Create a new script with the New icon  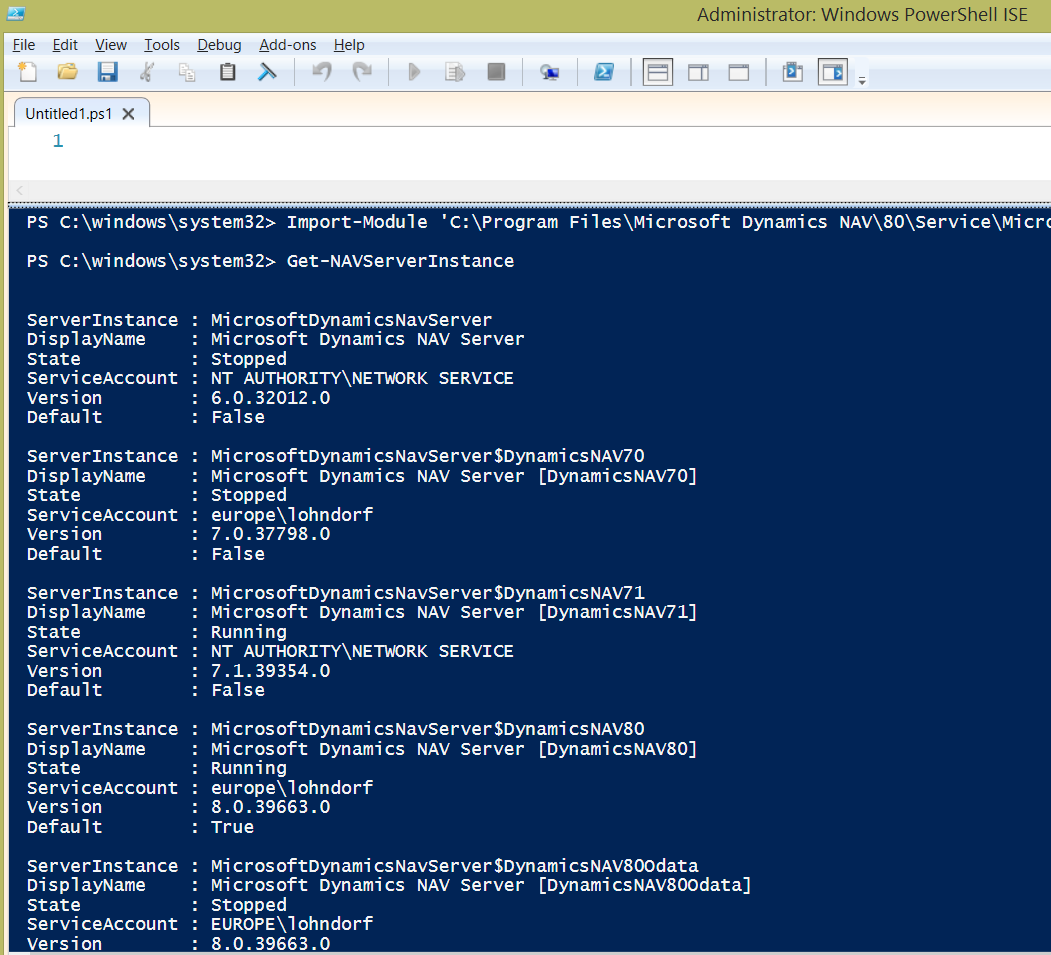coord(27,71)
